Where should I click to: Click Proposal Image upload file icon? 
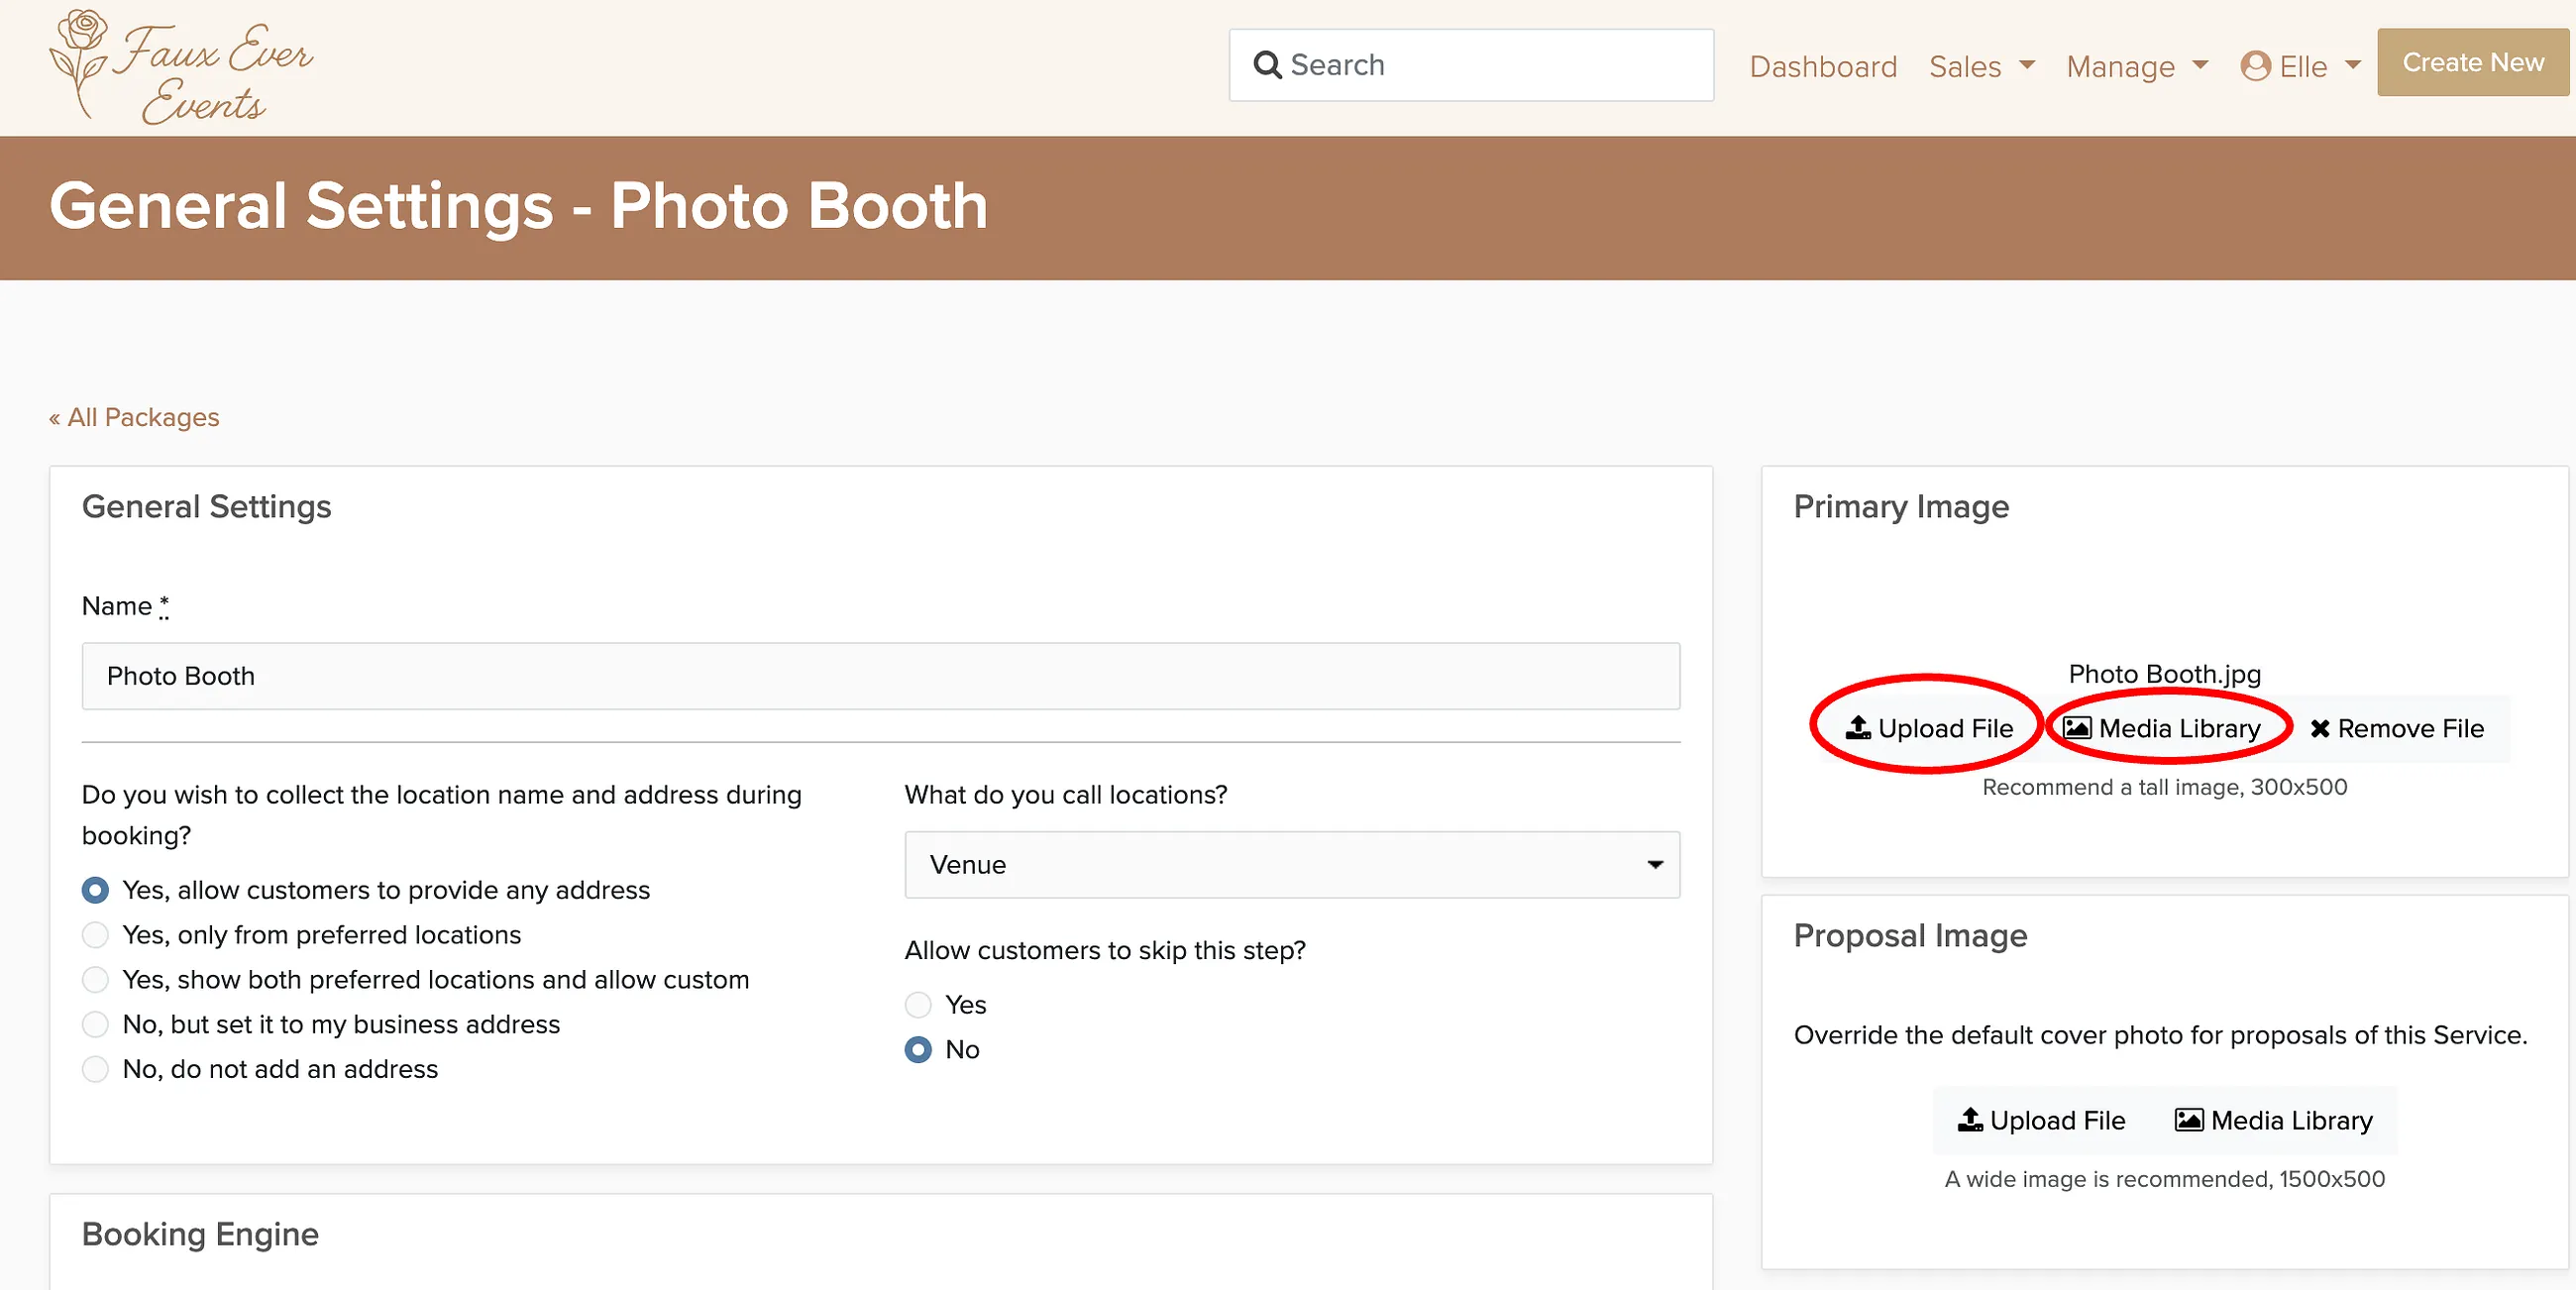1970,1119
